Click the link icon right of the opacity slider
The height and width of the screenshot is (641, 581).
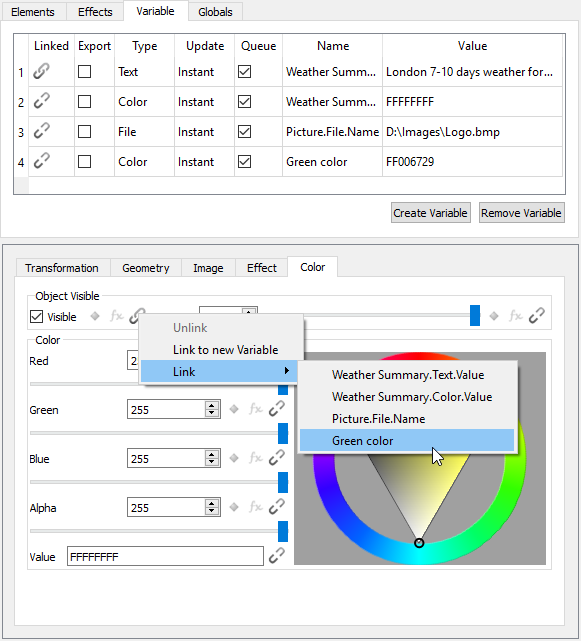coord(536,316)
